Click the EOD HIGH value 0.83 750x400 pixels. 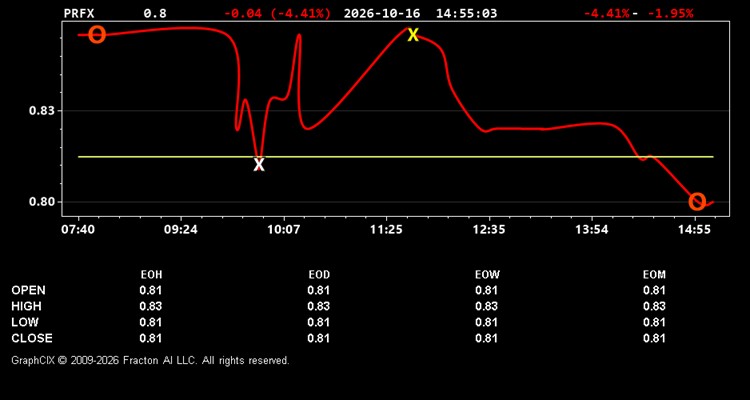(319, 306)
